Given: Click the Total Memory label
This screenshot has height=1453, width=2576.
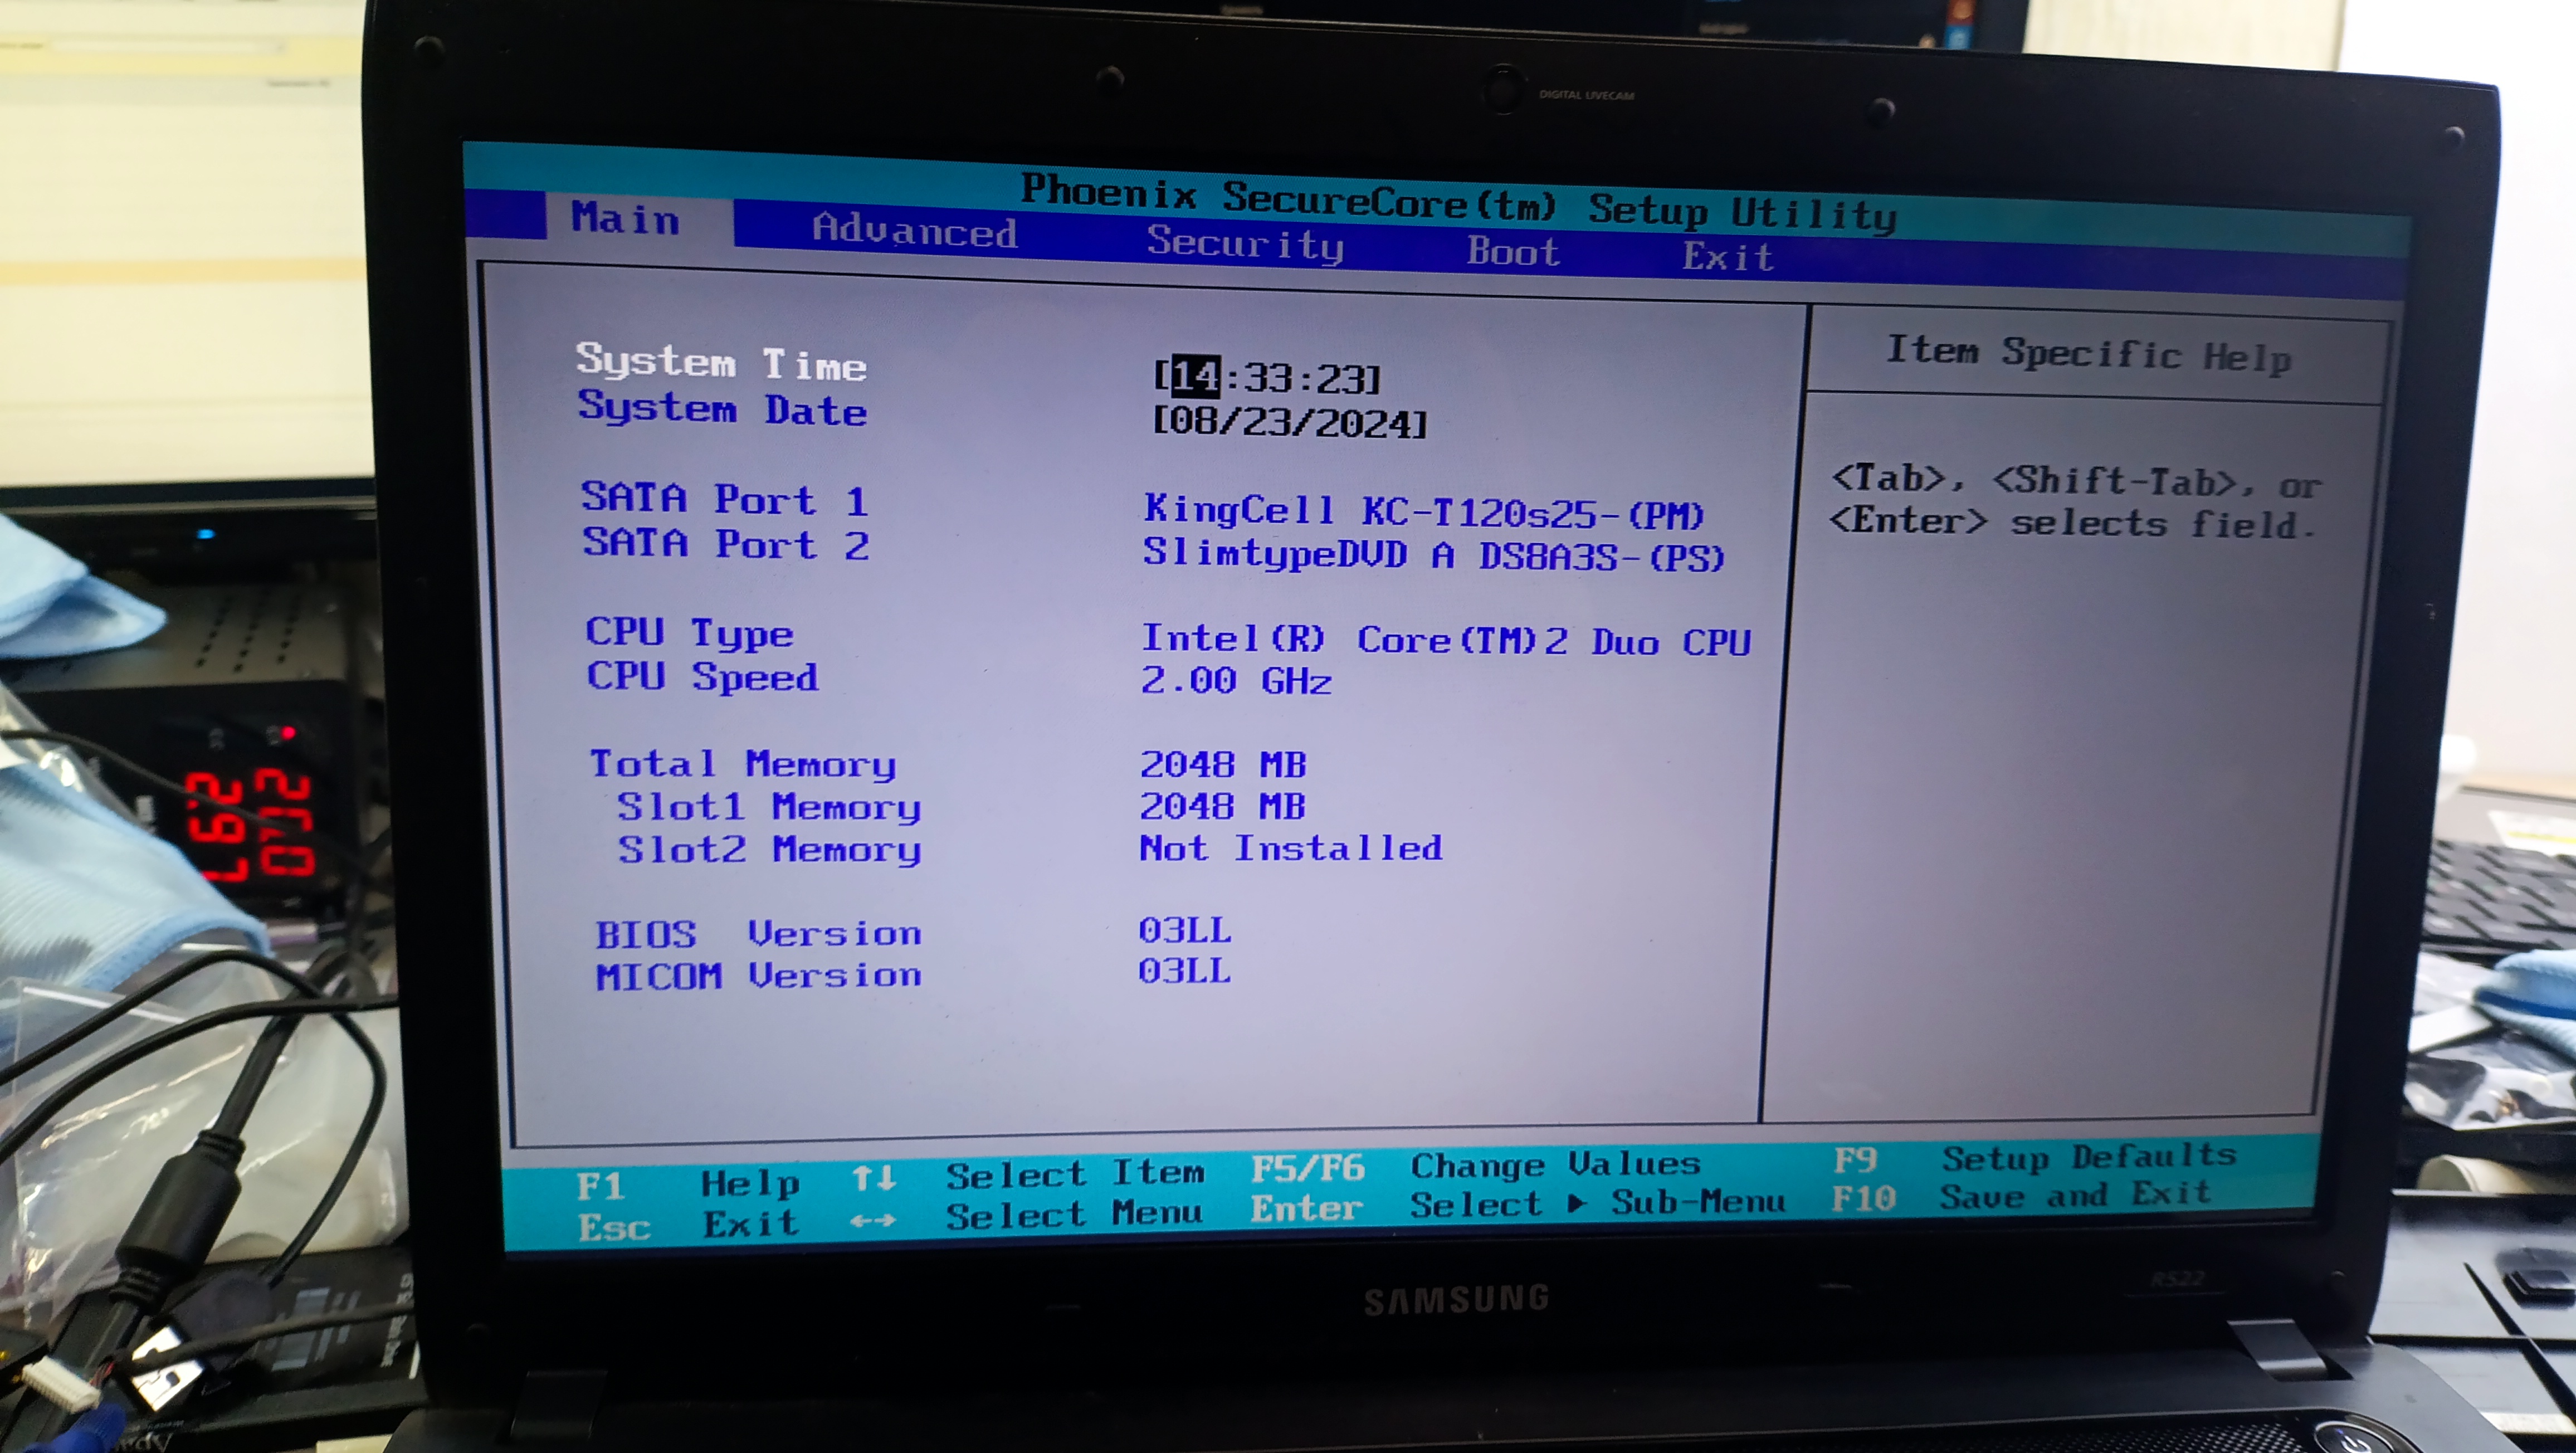Looking at the screenshot, I should pos(743,764).
